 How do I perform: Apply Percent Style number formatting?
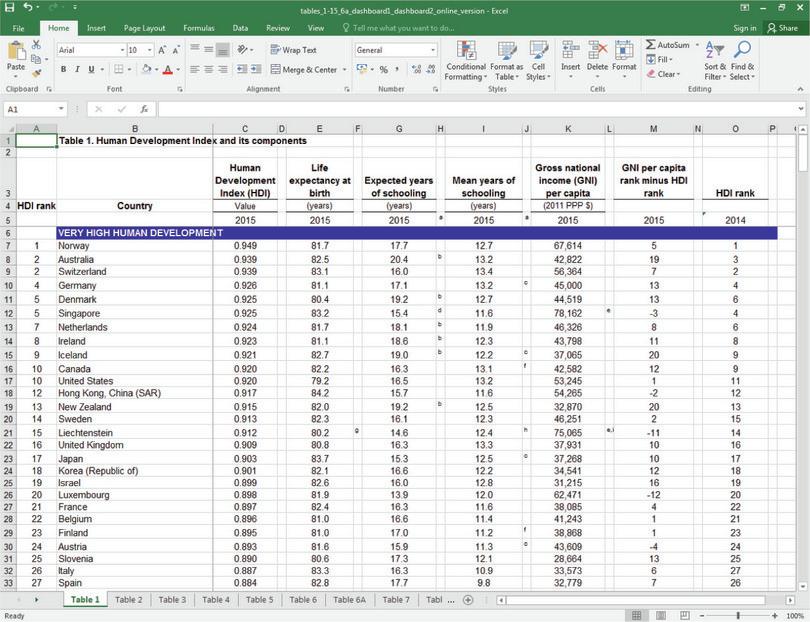pyautogui.click(x=386, y=71)
